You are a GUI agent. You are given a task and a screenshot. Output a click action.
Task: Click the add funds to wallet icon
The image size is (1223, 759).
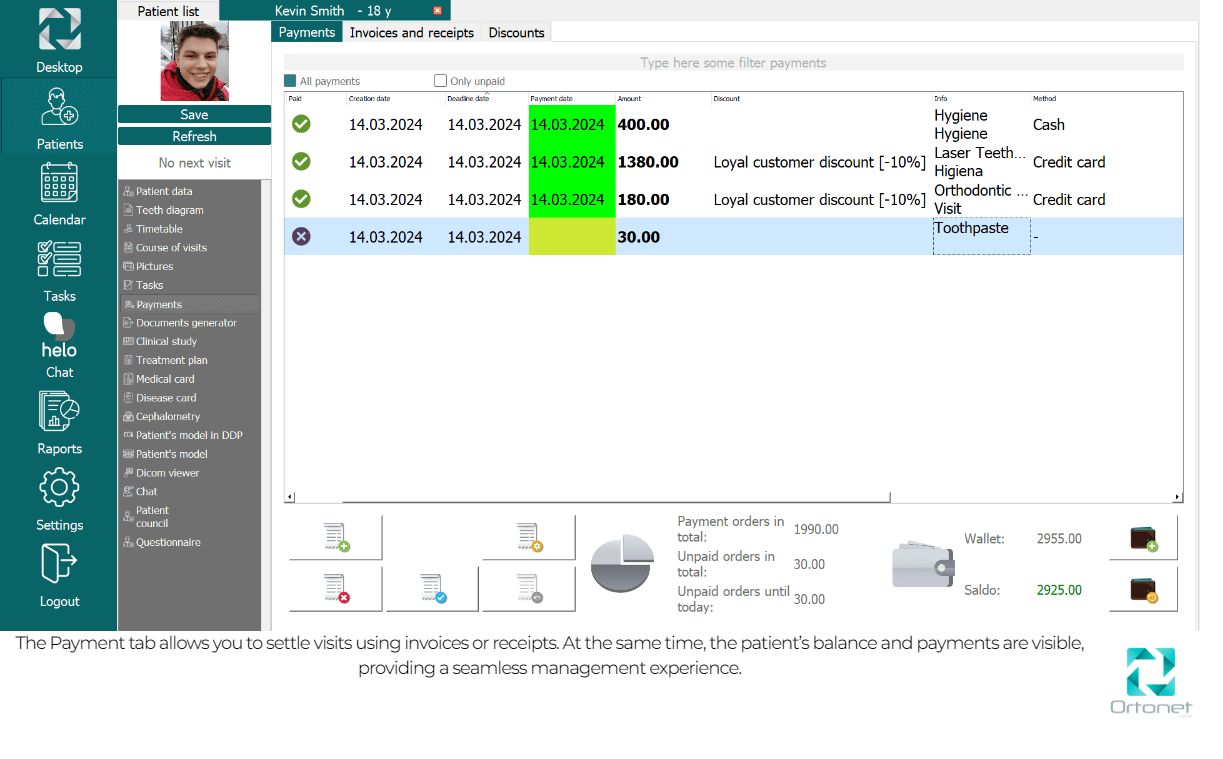(x=1143, y=538)
